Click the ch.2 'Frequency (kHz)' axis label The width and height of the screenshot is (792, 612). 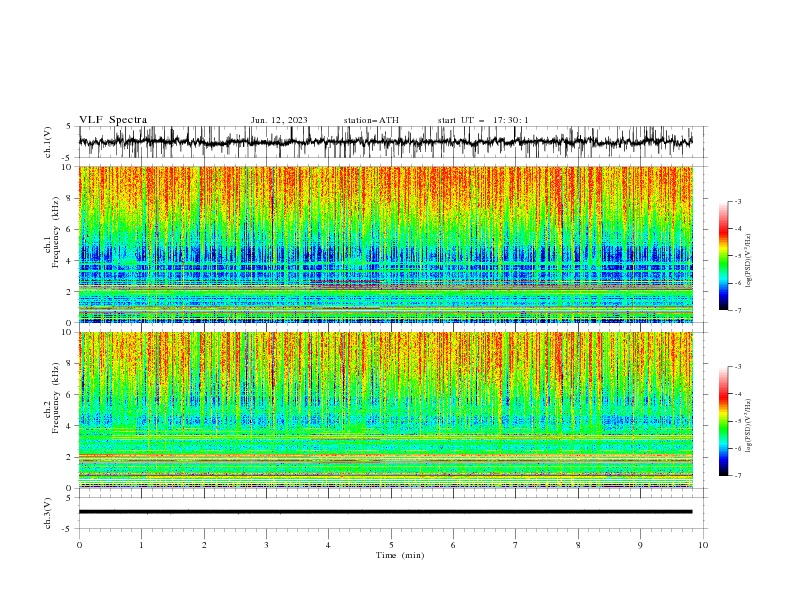coord(56,398)
